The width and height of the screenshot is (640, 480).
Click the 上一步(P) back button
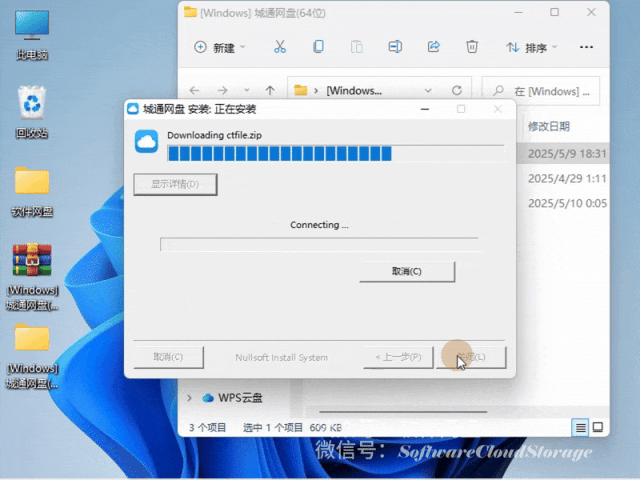click(x=398, y=357)
